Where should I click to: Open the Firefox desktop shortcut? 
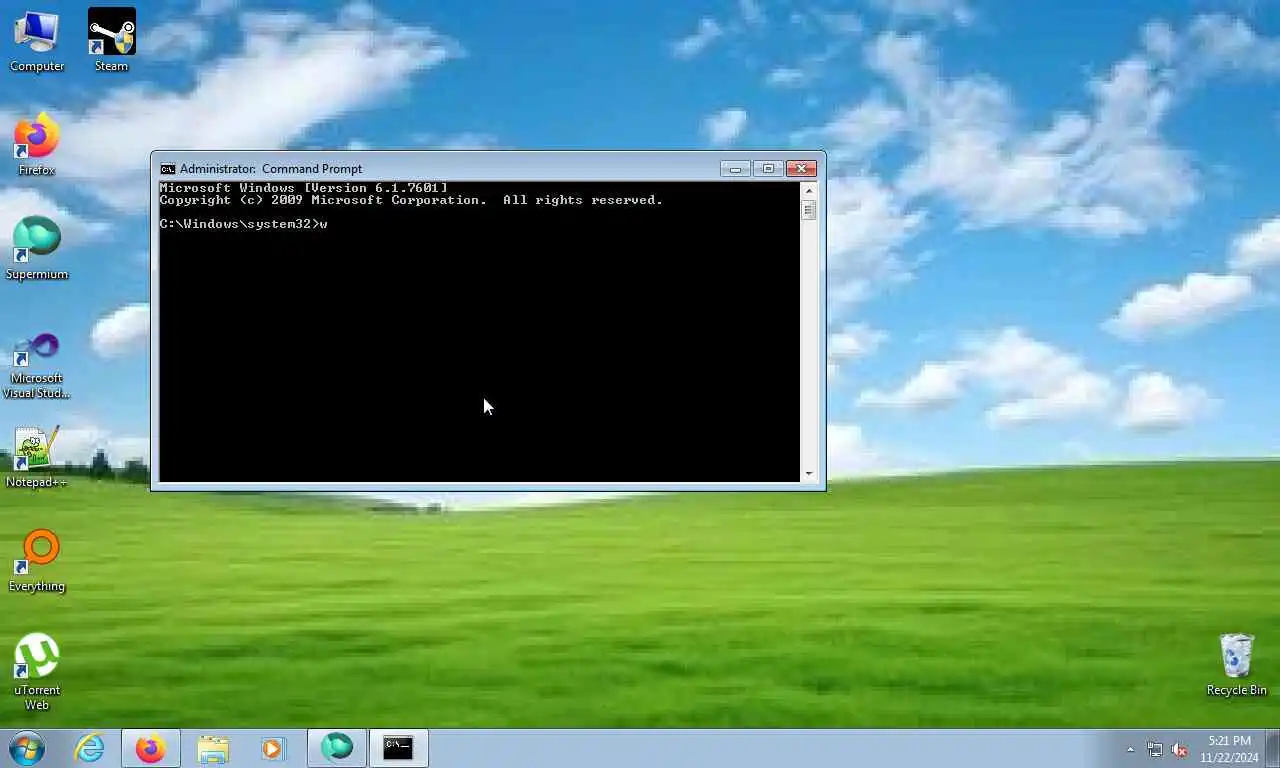37,145
